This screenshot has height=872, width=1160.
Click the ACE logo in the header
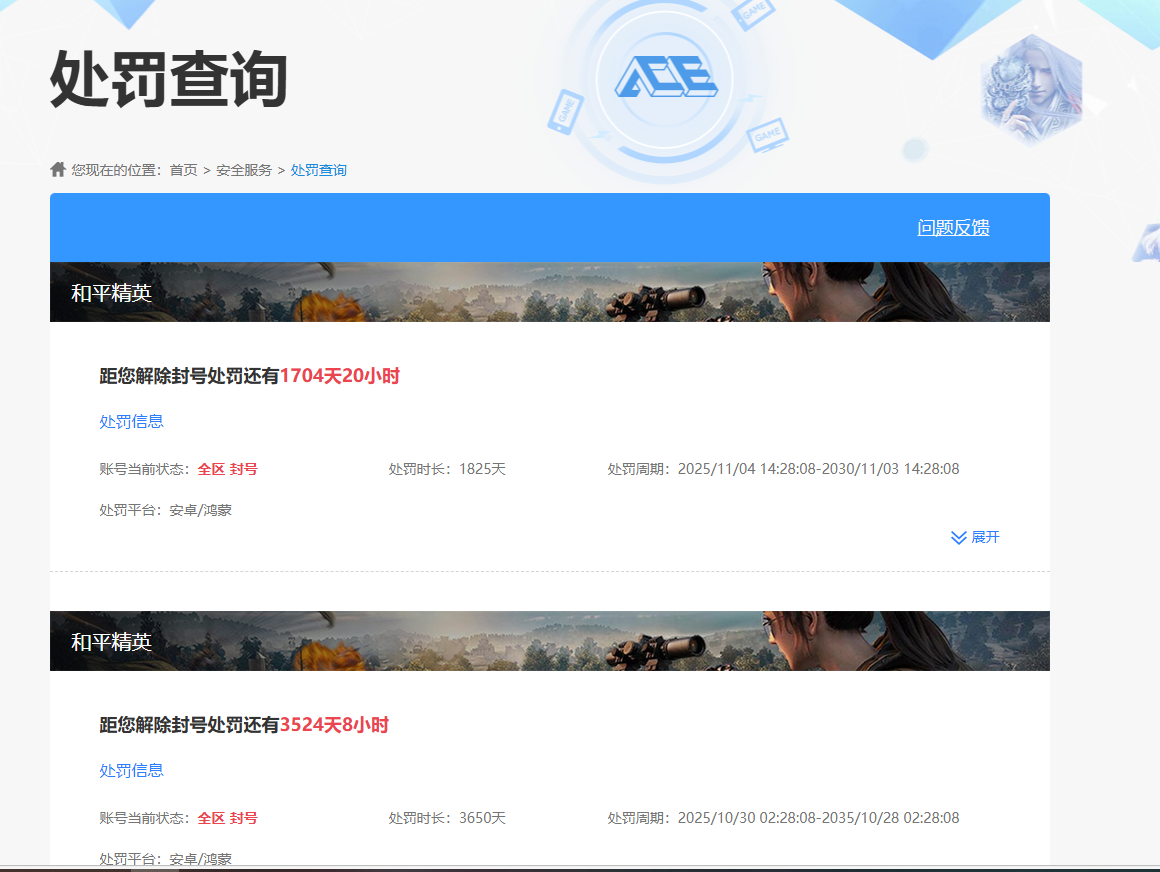665,77
